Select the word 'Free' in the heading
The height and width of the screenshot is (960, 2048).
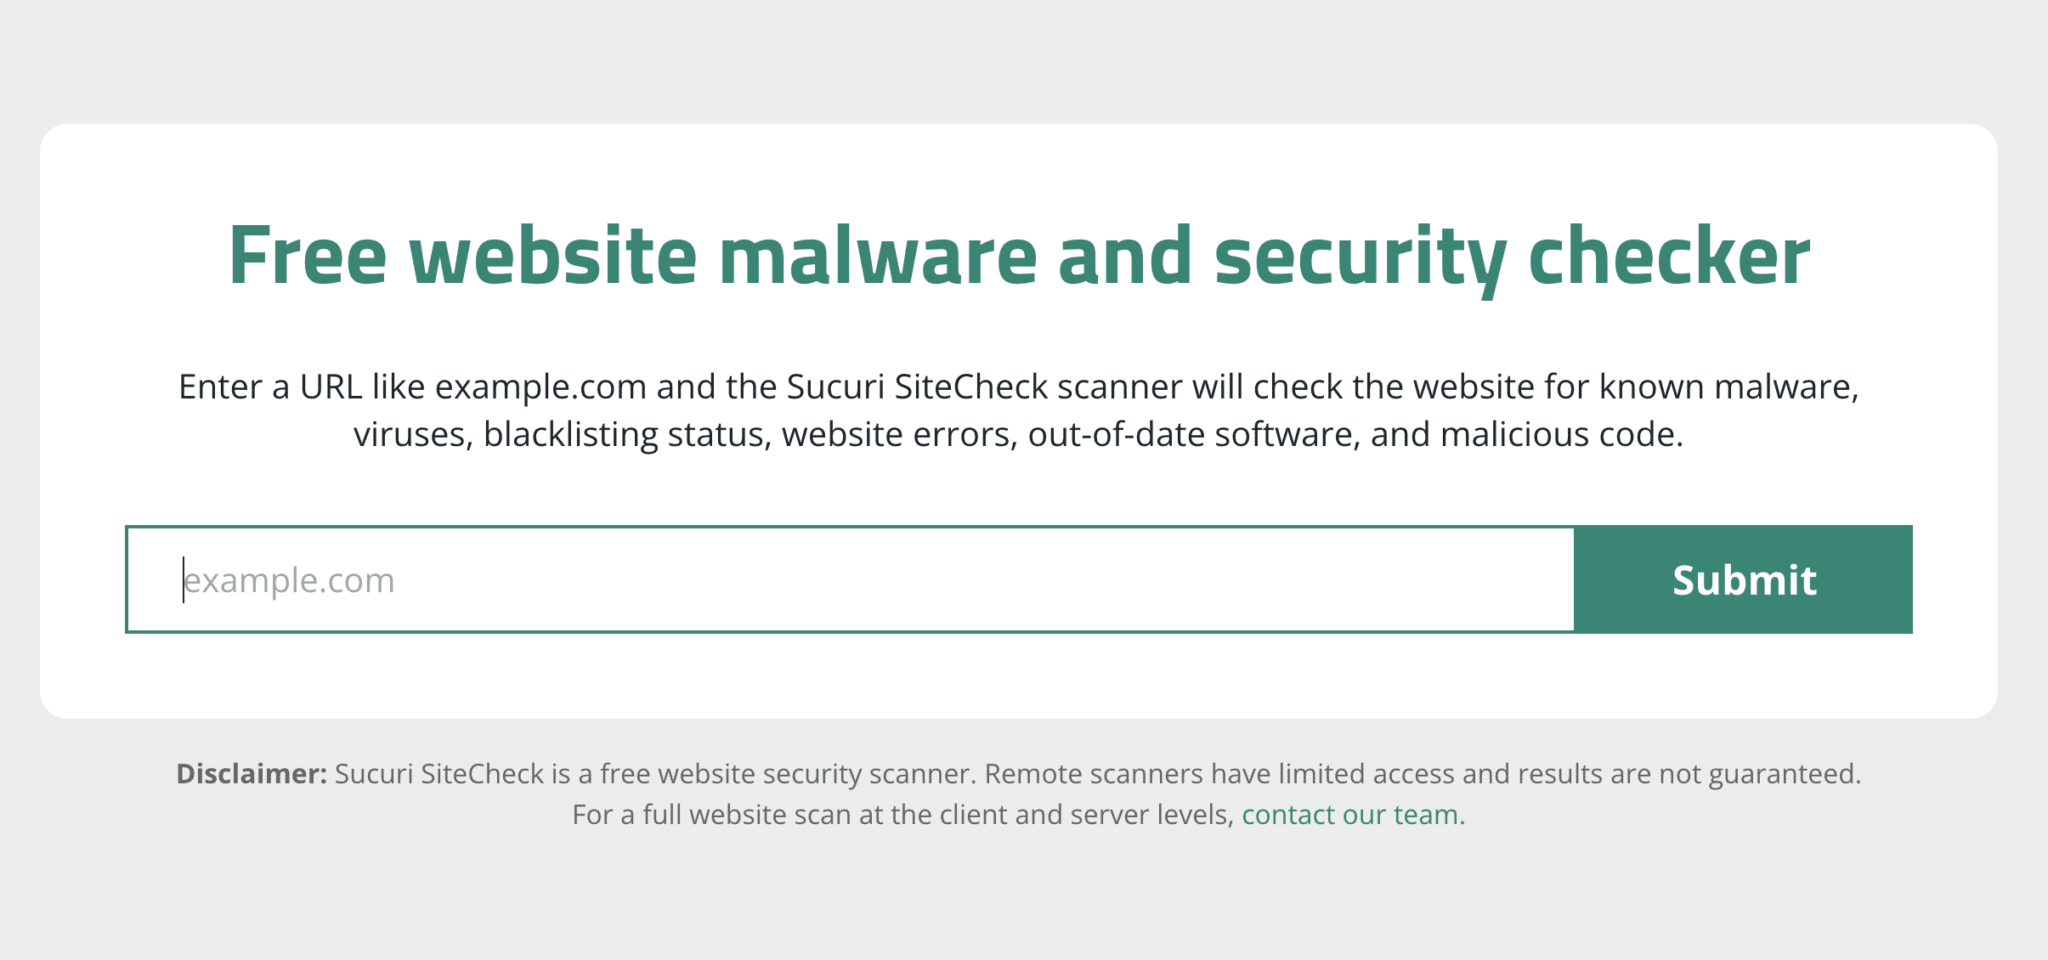308,256
